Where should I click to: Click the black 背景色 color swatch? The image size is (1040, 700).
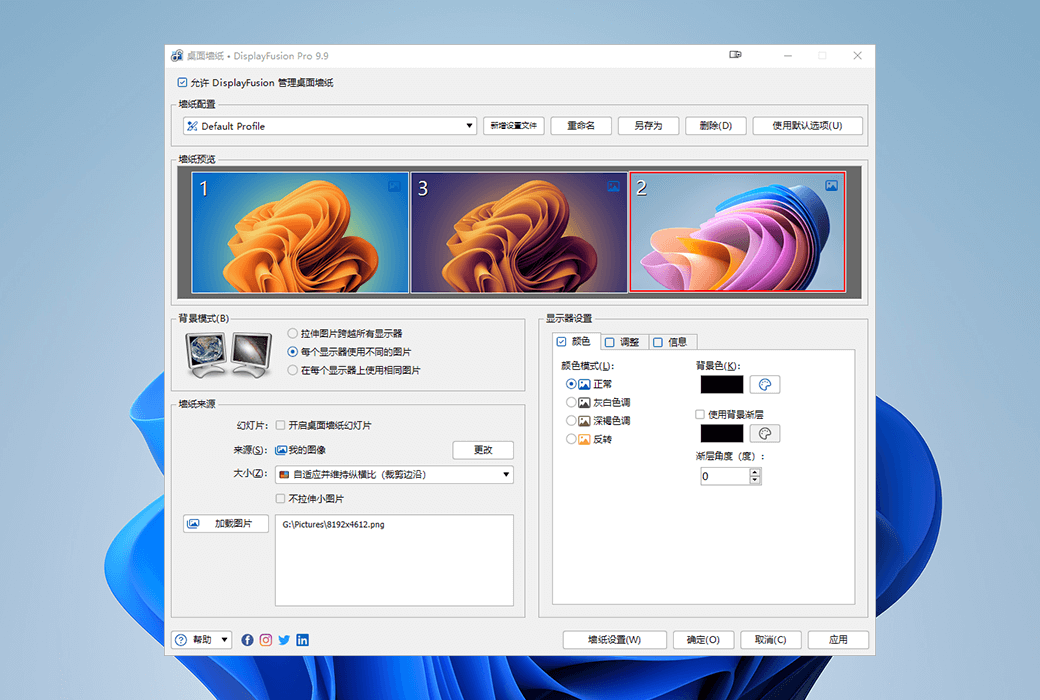[x=720, y=384]
